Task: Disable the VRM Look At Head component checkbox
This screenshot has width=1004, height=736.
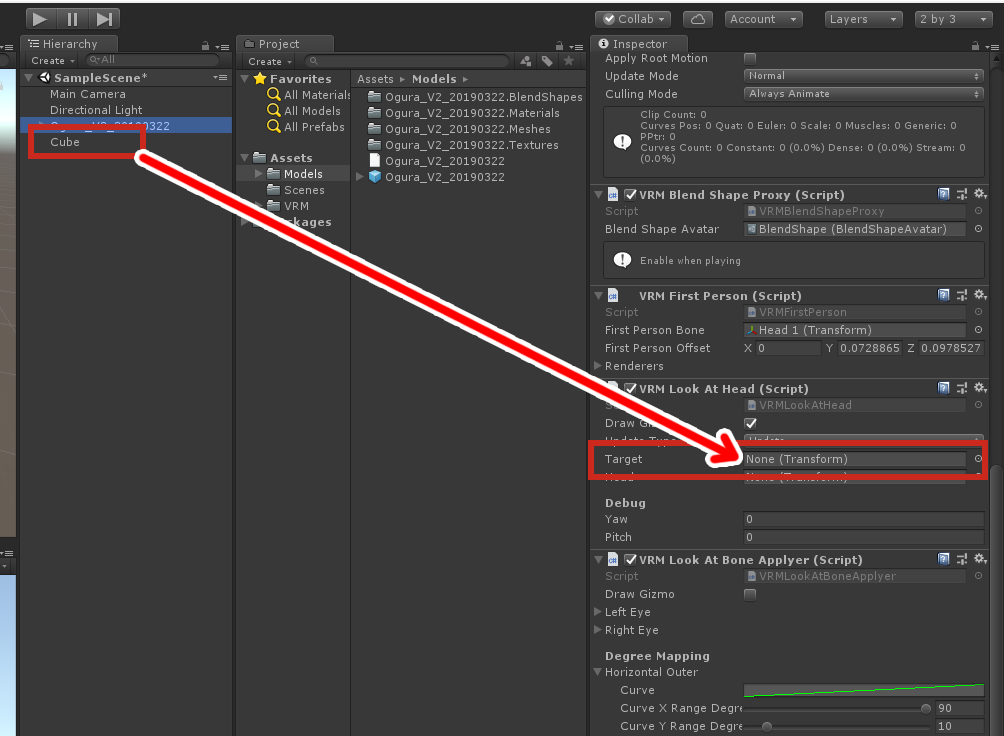Action: coord(630,389)
